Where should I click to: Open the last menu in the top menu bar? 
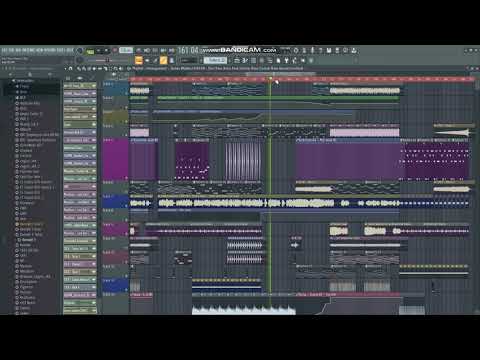(69, 51)
